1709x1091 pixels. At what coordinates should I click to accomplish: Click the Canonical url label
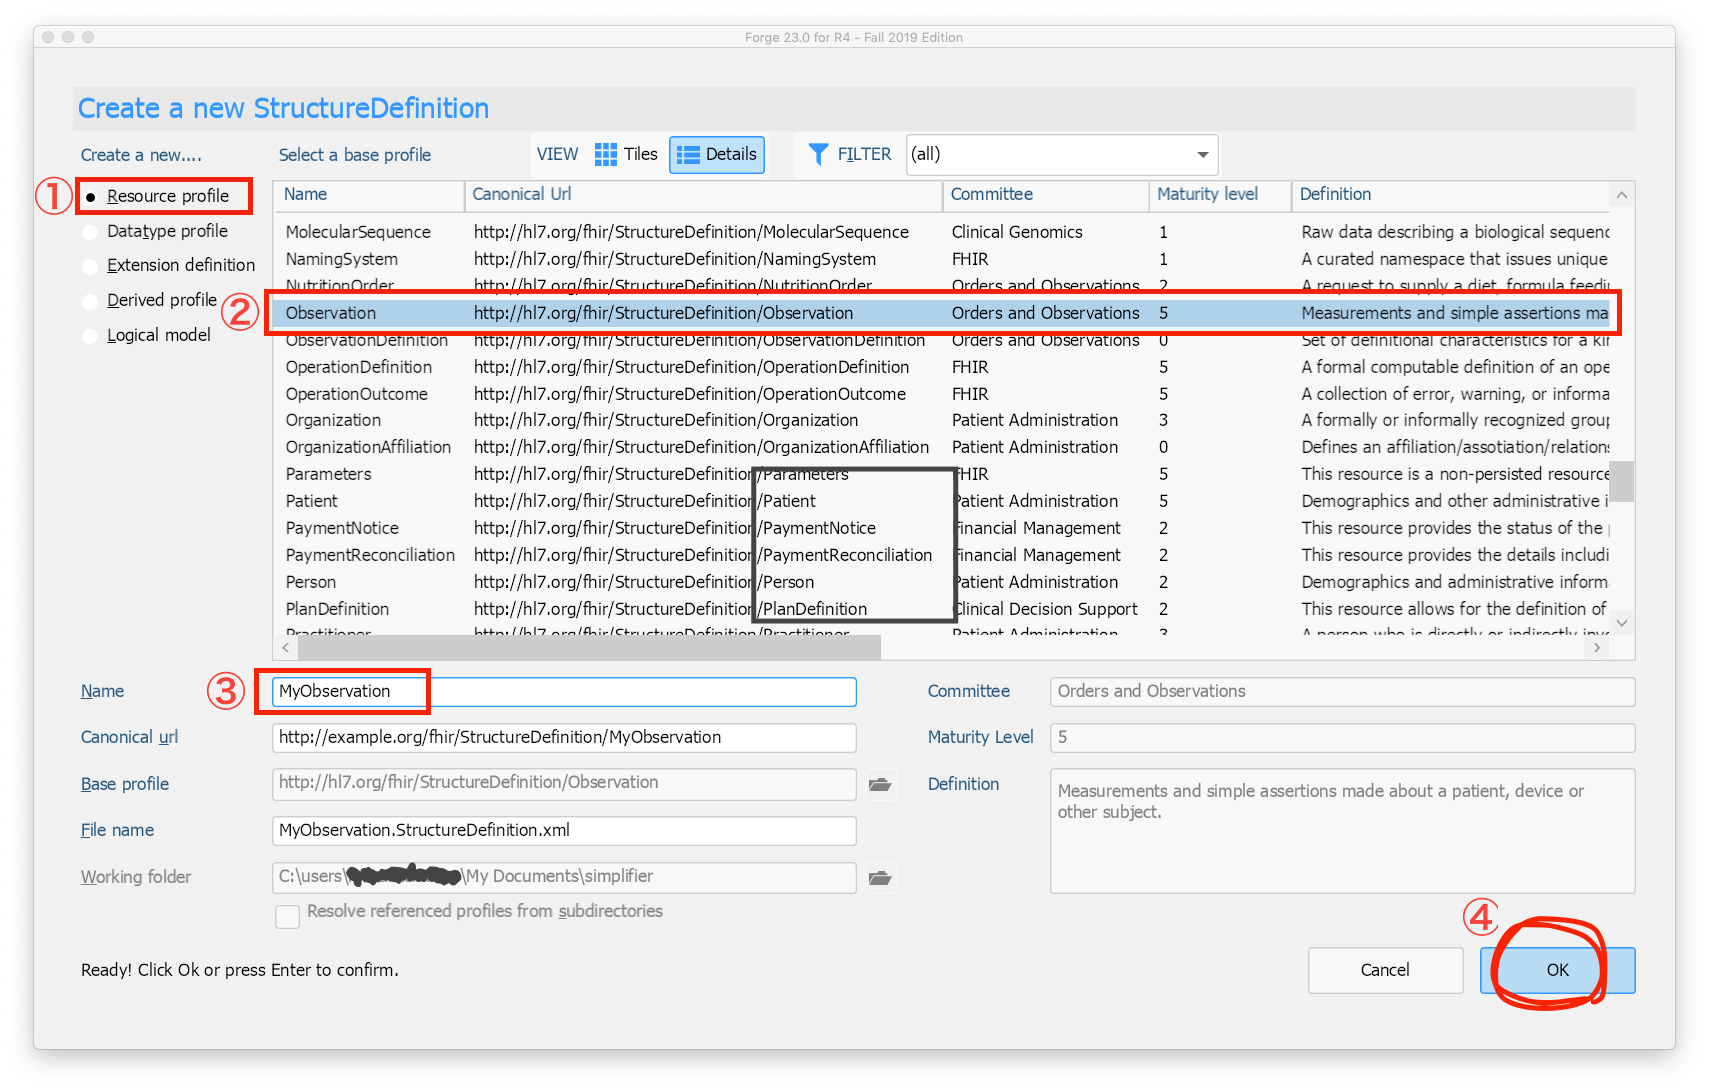129,737
